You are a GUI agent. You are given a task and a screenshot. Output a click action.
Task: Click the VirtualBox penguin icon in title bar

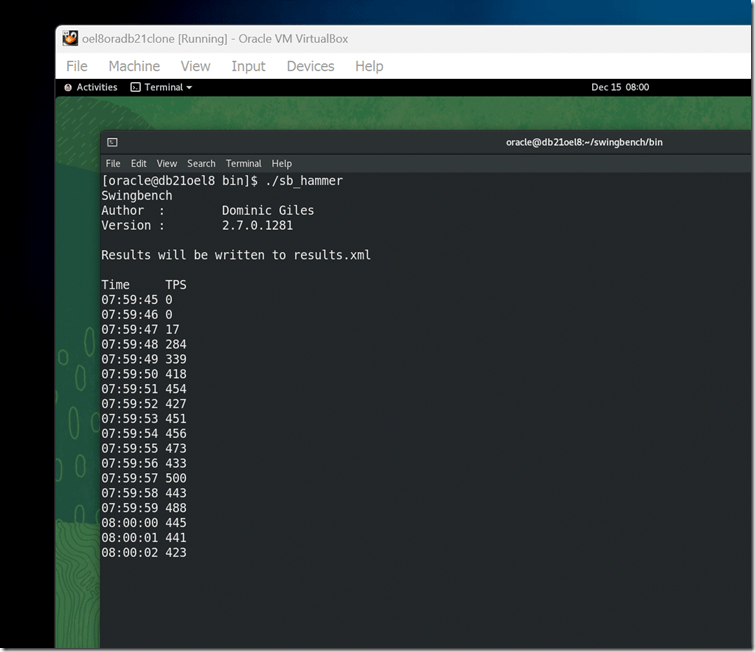point(70,39)
